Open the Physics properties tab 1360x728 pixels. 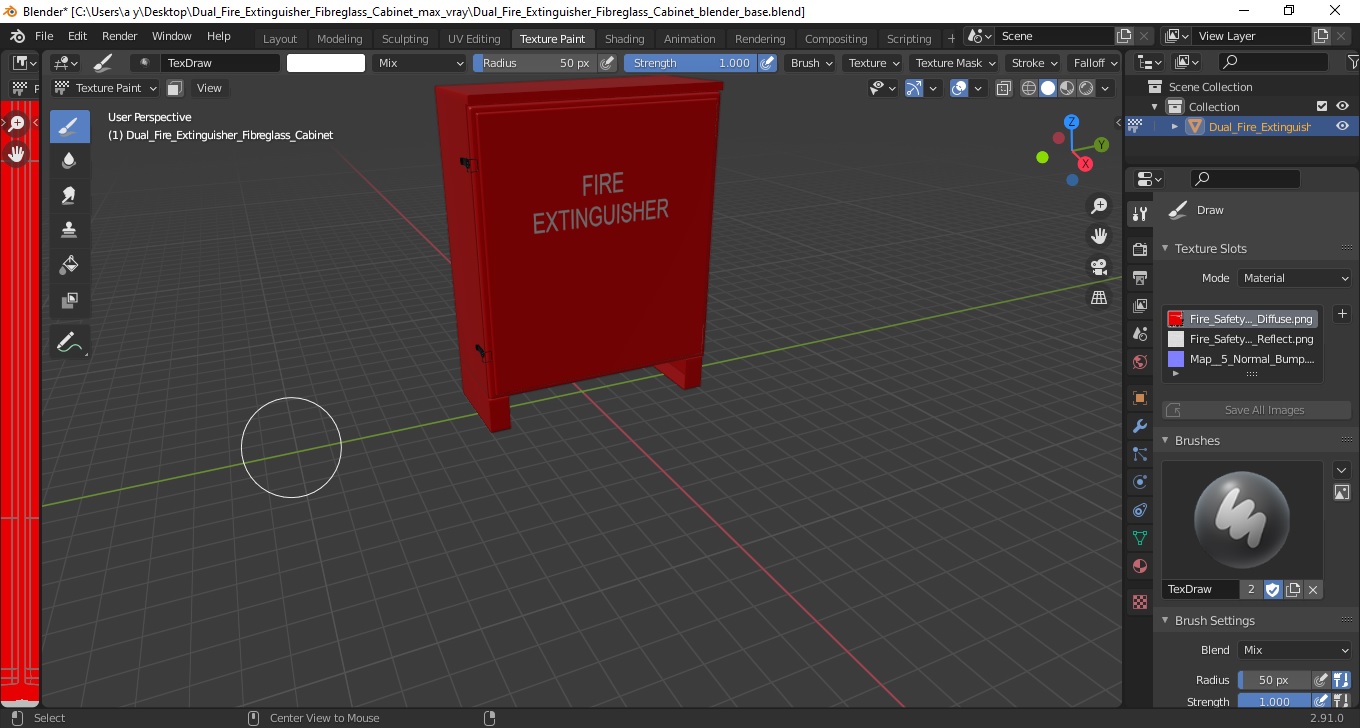click(1139, 482)
